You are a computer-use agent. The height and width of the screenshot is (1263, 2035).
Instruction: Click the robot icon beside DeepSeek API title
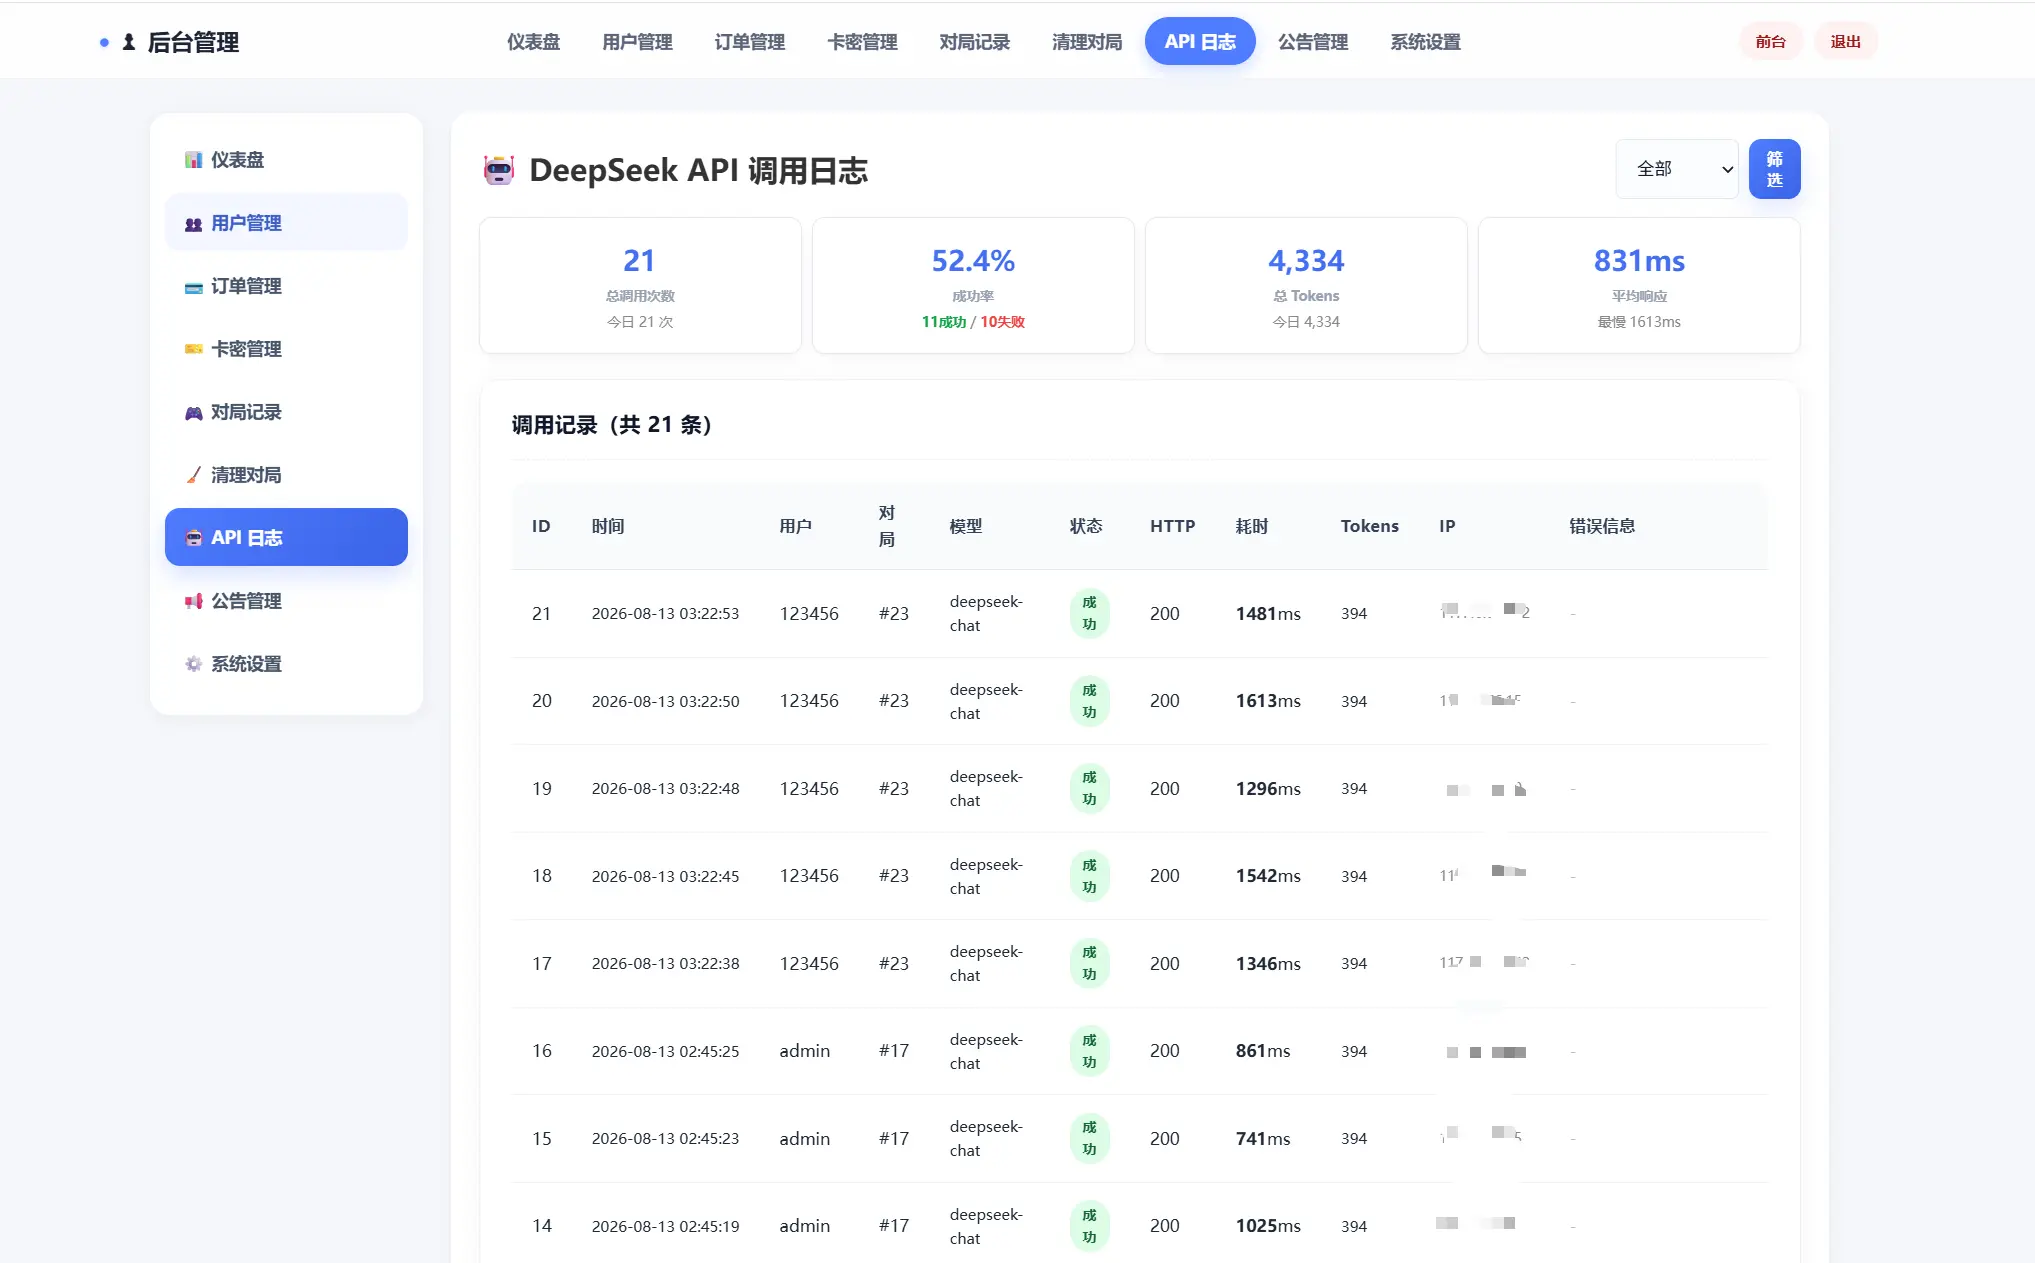pyautogui.click(x=499, y=170)
